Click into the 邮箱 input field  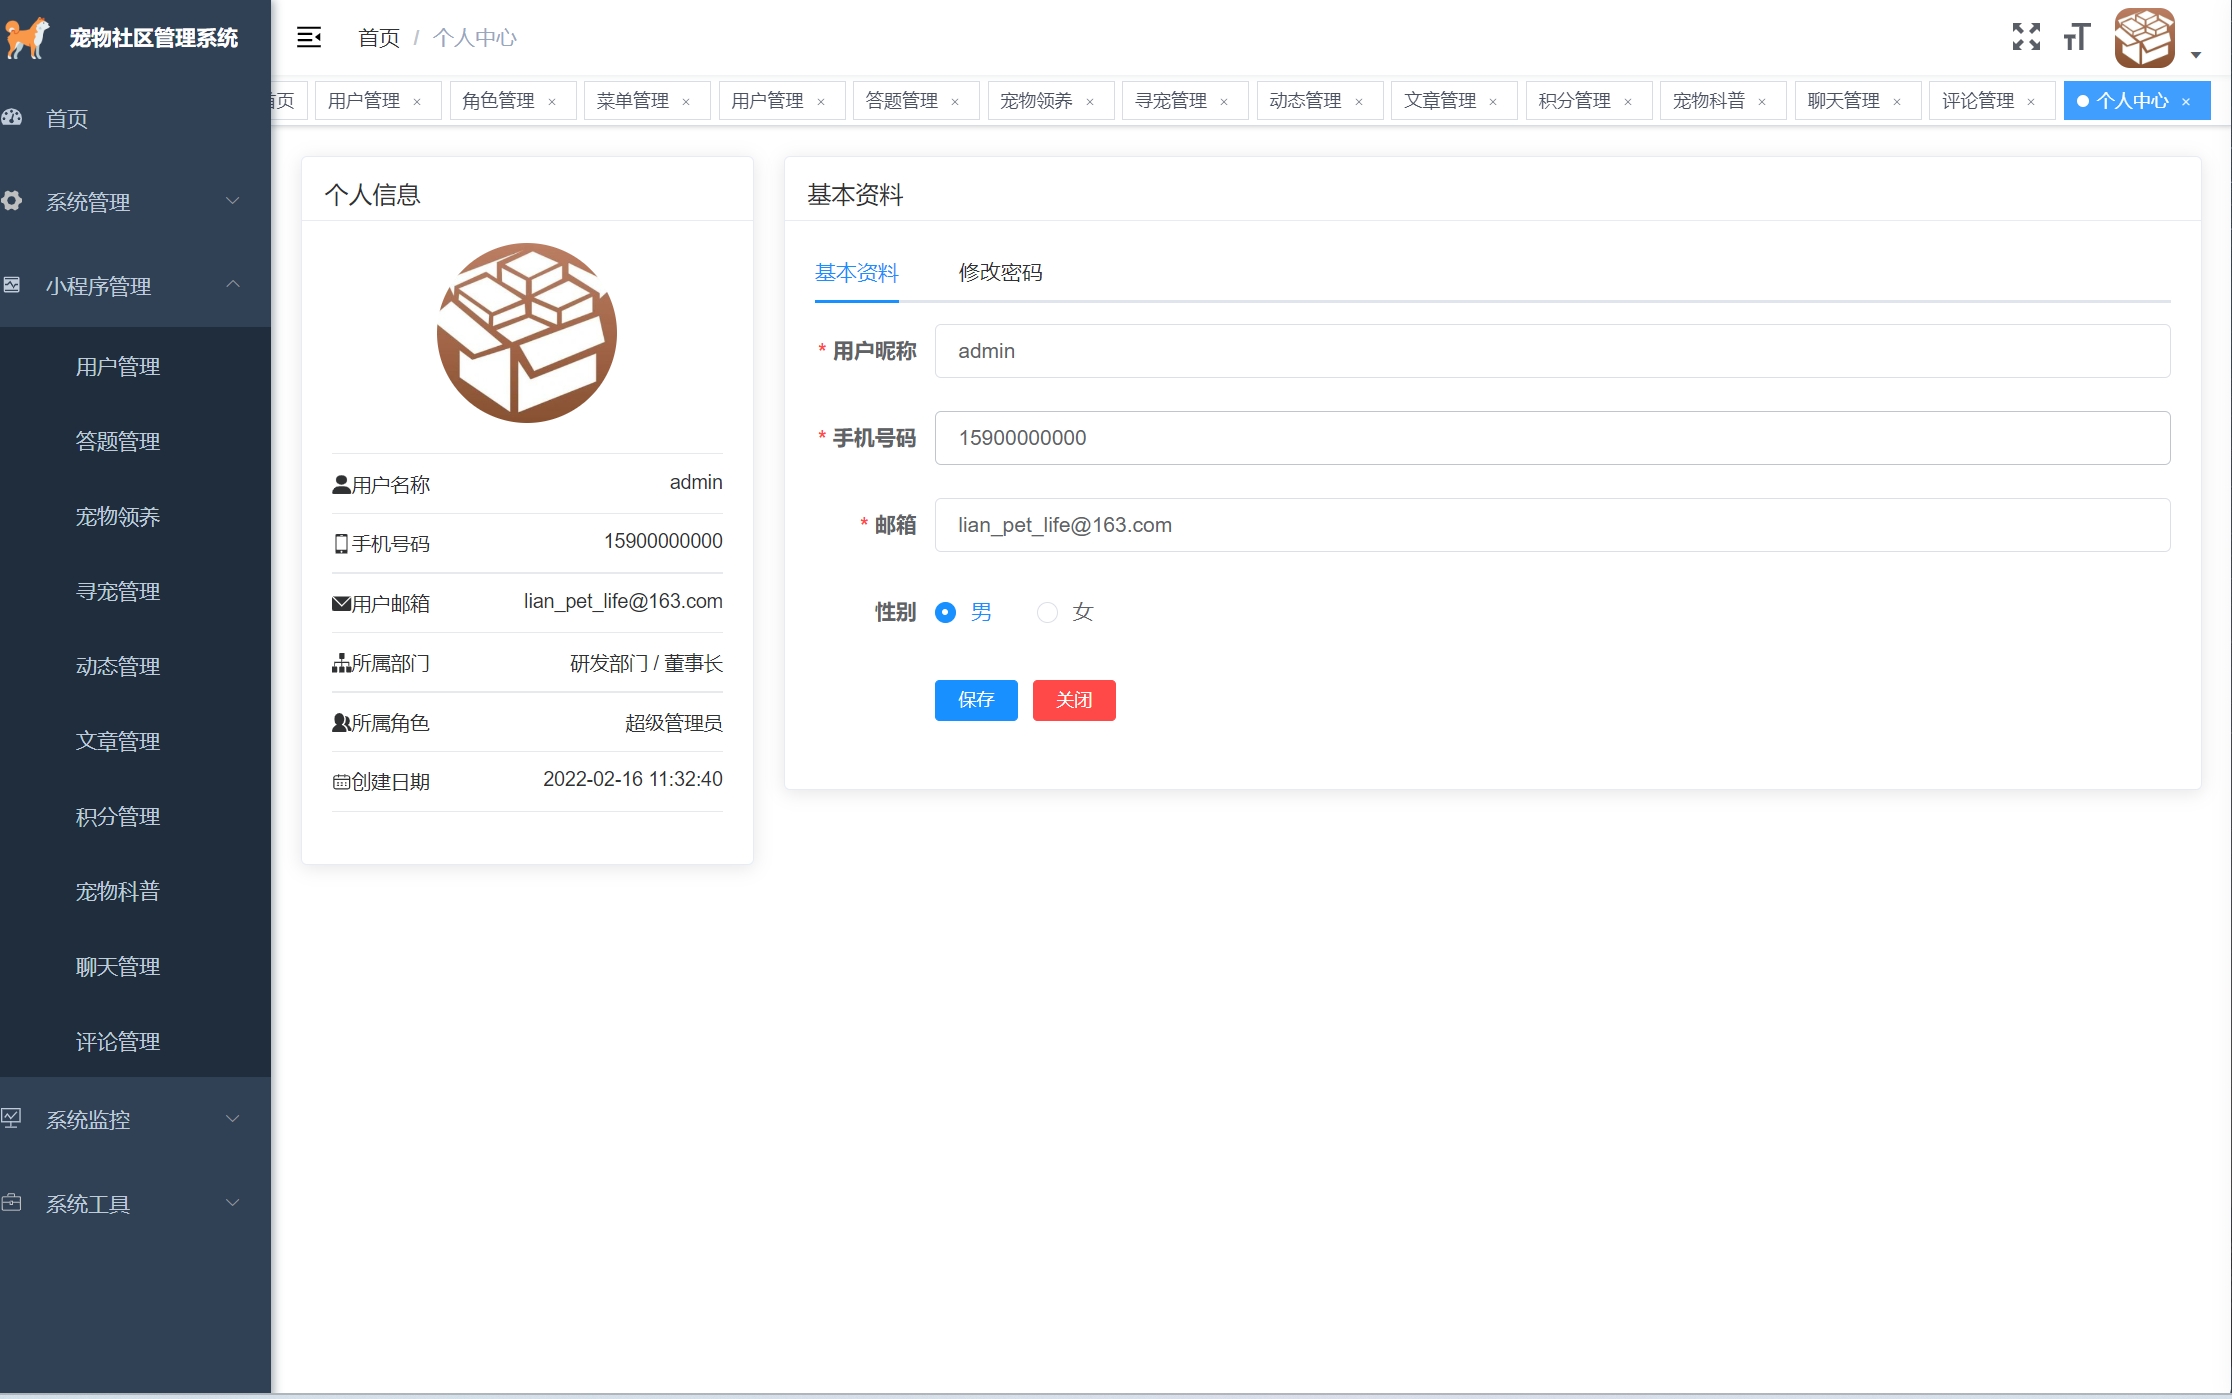coord(1552,525)
